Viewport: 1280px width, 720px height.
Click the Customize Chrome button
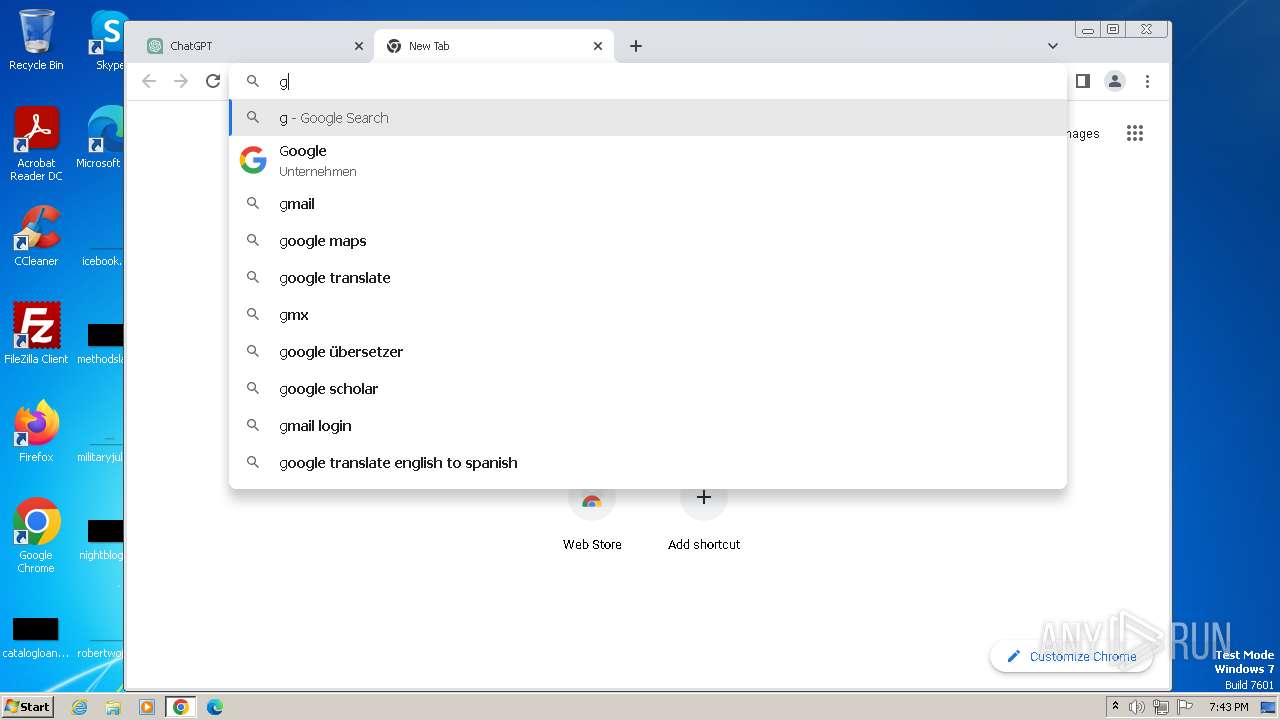[1071, 656]
